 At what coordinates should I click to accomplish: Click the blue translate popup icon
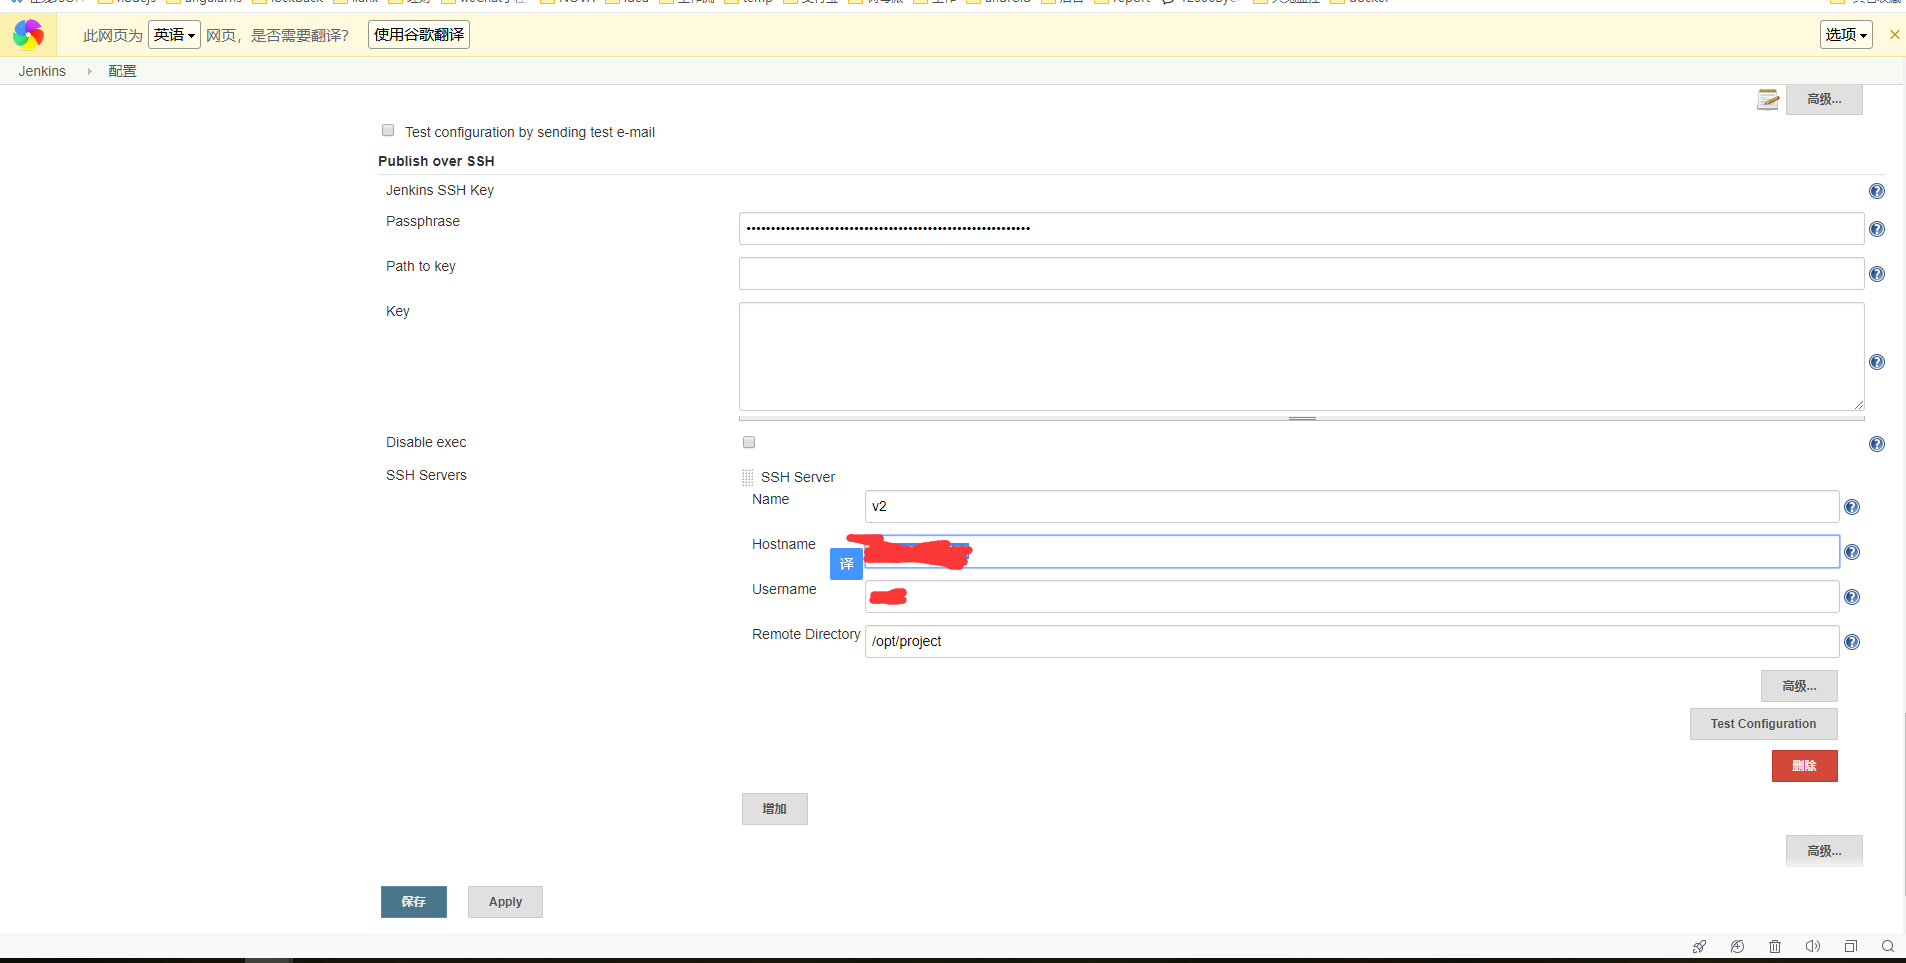(846, 564)
